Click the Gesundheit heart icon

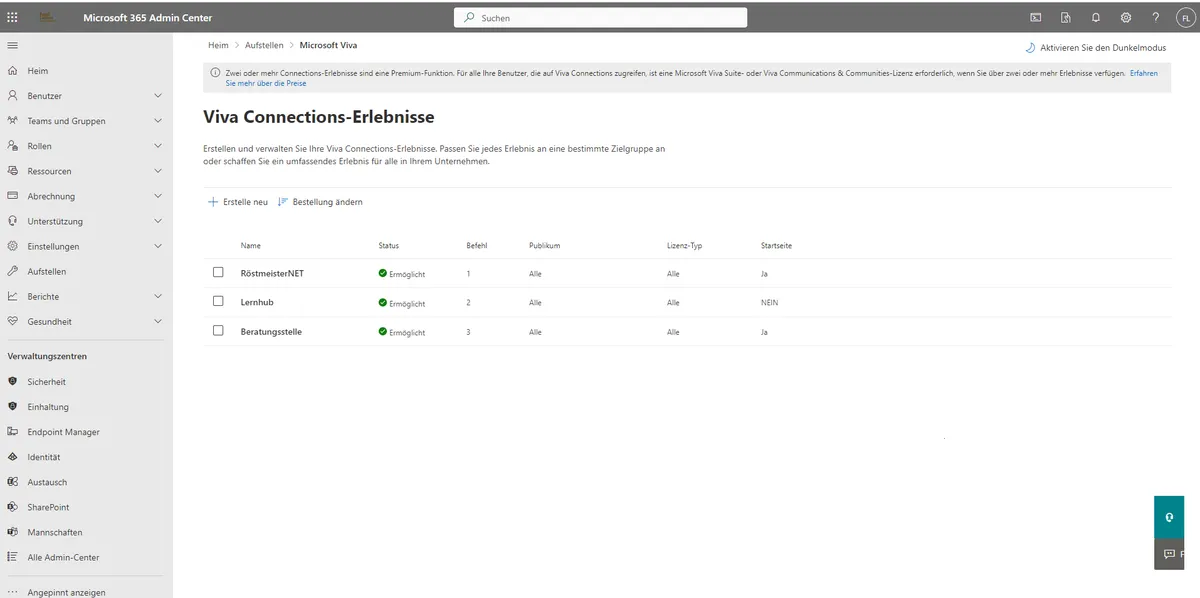click(13, 321)
